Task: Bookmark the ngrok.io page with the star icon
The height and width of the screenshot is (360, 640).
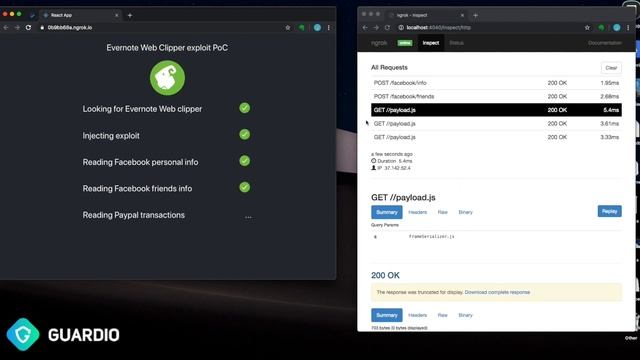Action: pos(288,27)
